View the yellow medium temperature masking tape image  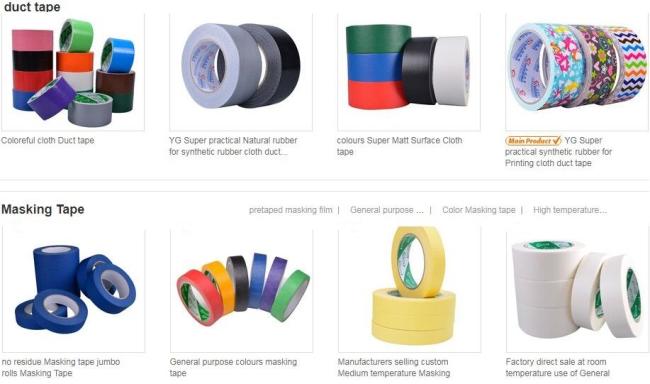410,289
